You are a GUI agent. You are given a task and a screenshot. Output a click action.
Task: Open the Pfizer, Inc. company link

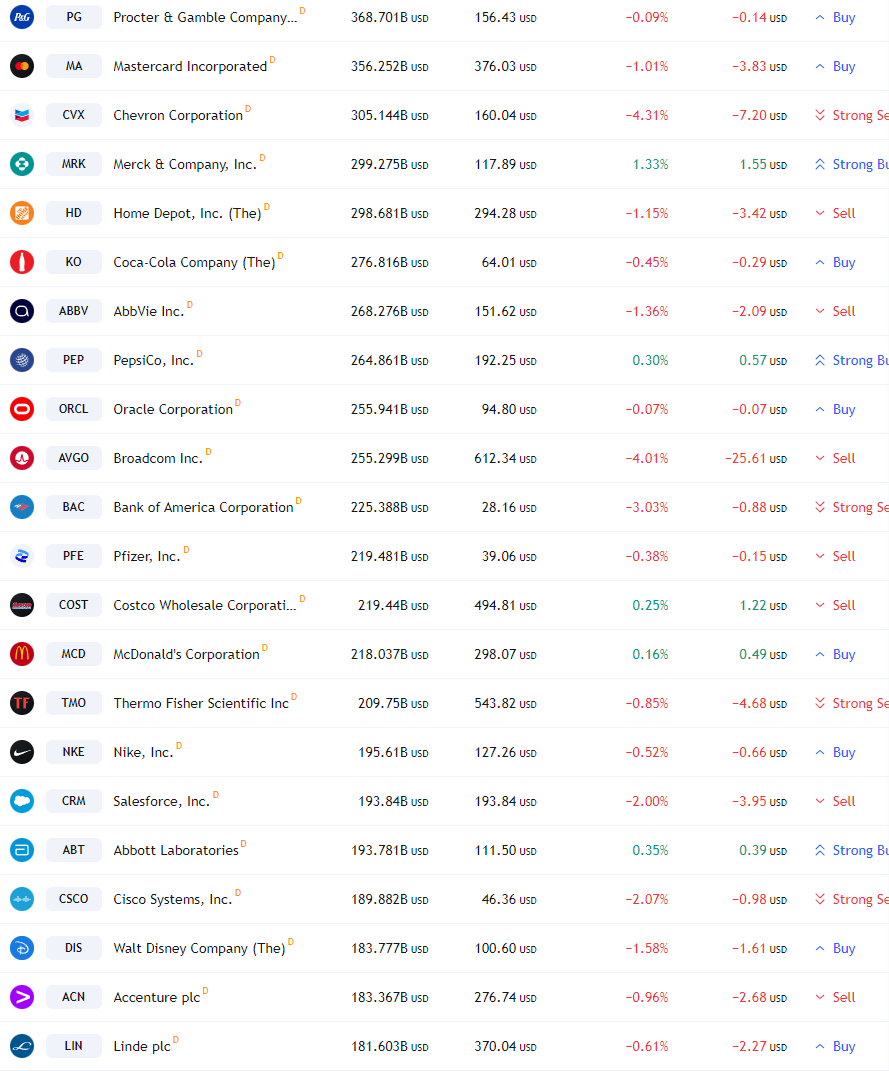click(x=147, y=556)
